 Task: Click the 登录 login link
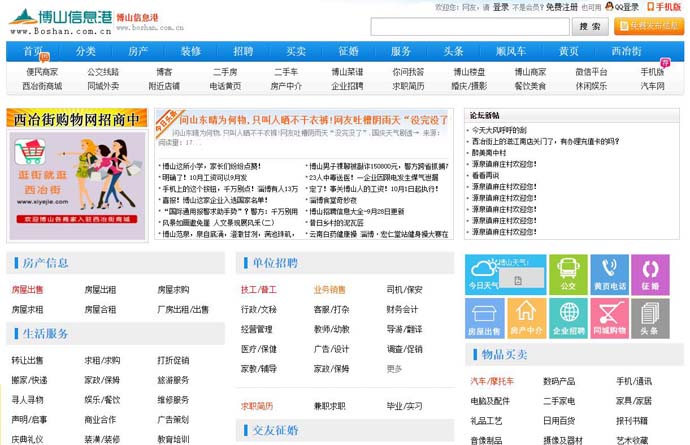(x=500, y=7)
